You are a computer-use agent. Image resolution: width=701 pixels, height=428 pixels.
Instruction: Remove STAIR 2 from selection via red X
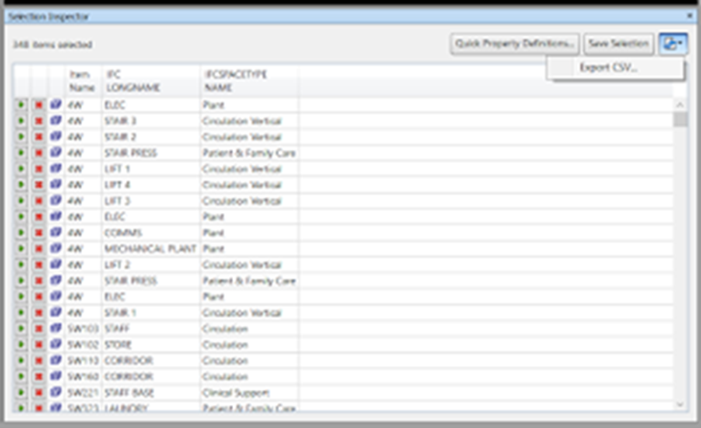click(39, 137)
